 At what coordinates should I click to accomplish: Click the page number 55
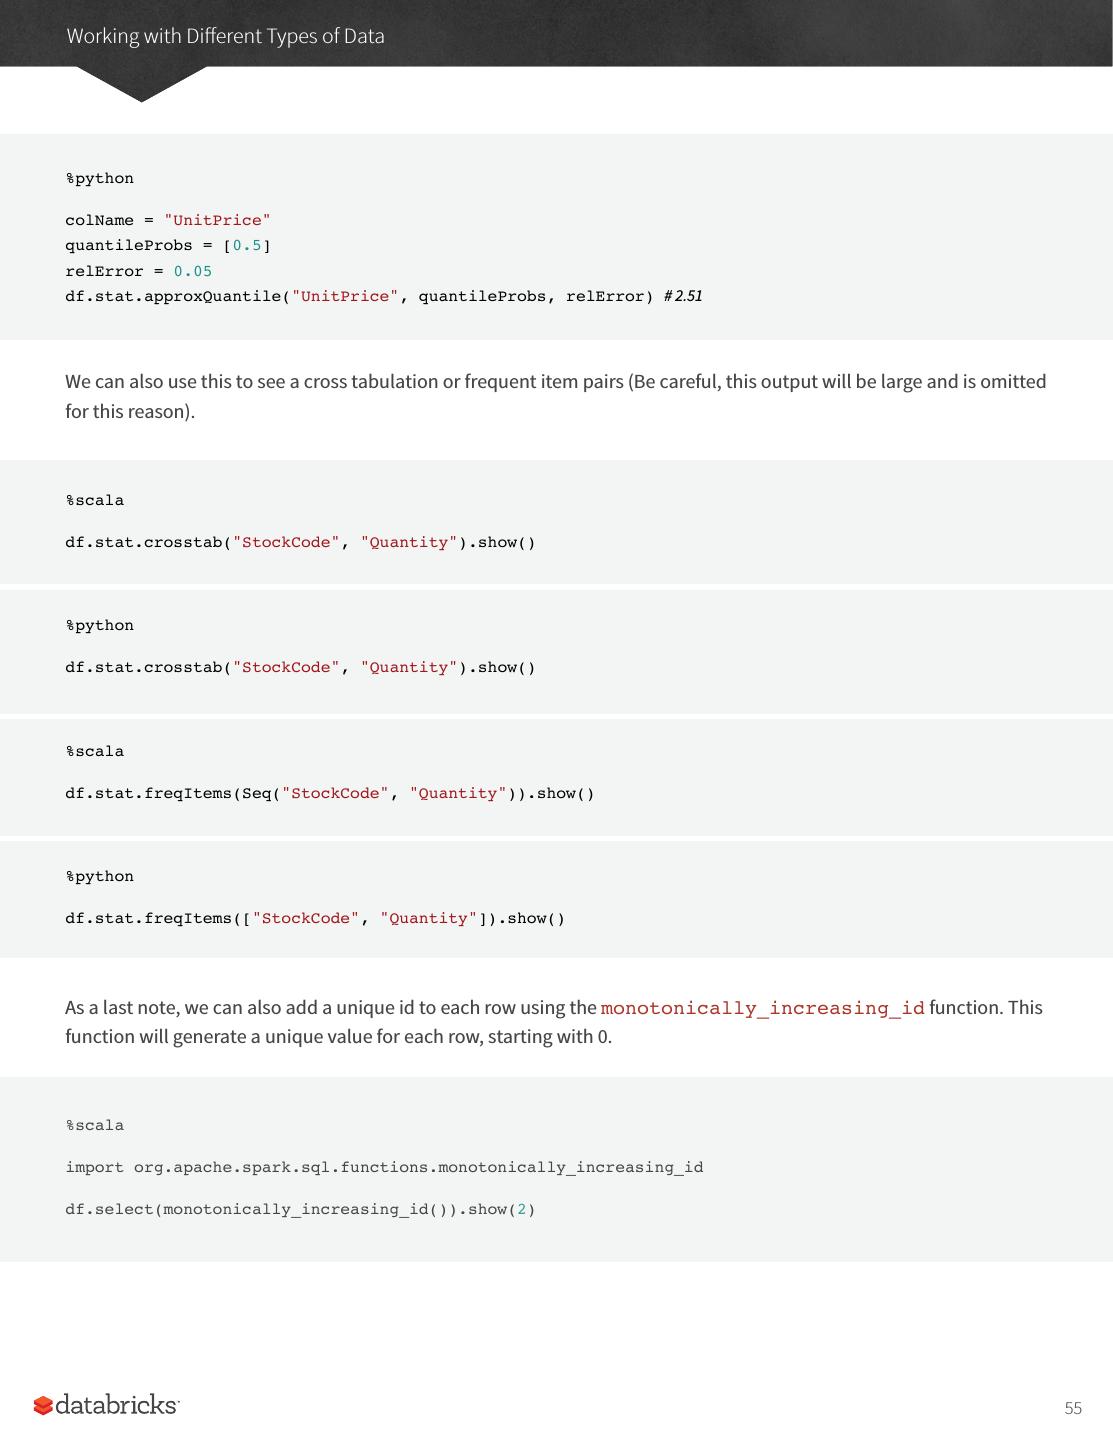coord(1073,1408)
